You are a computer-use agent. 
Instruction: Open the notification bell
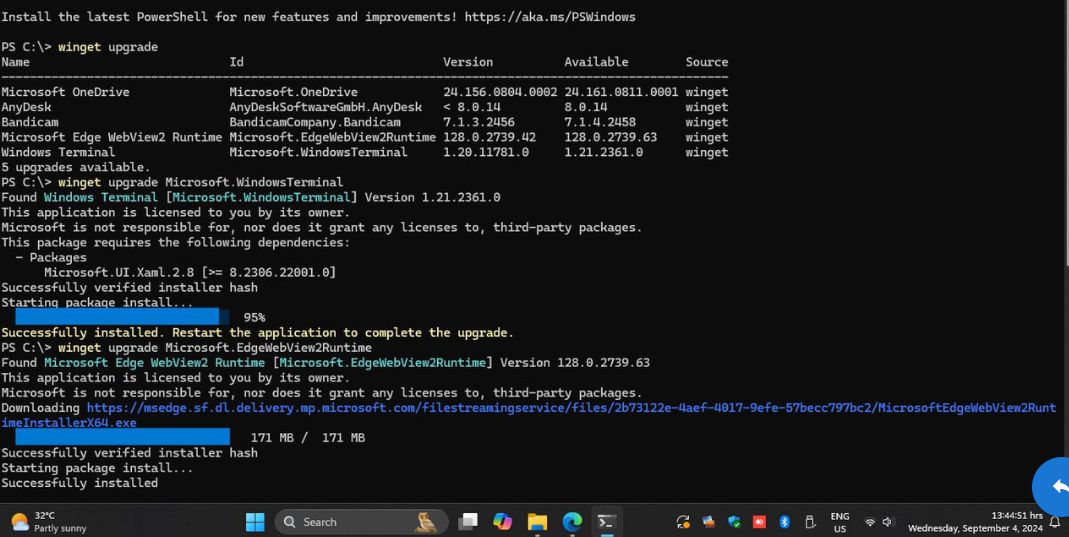(x=1055, y=522)
